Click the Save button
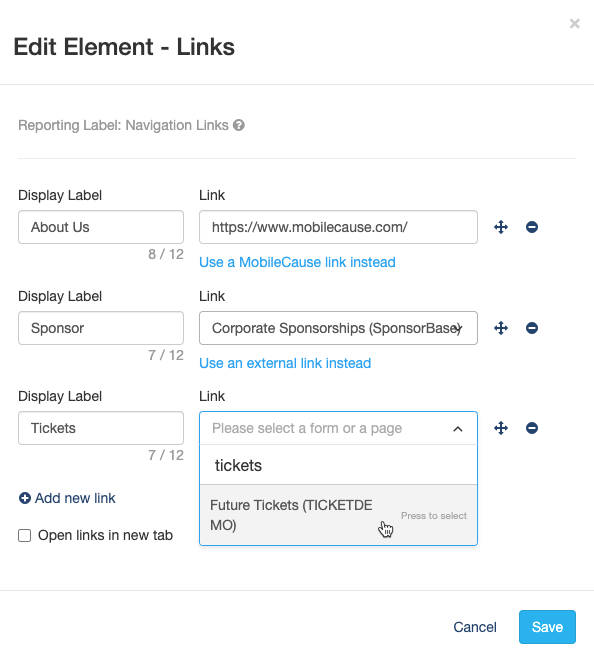594x662 pixels. 547,627
